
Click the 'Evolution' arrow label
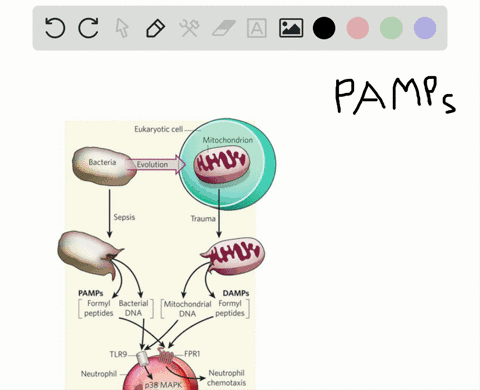[152, 164]
